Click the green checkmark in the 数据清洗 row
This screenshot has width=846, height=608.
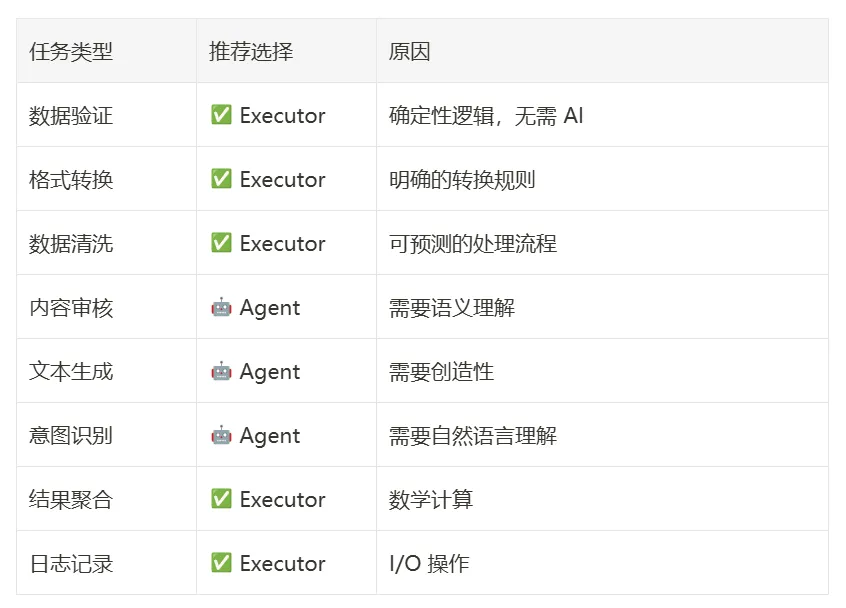tap(221, 243)
